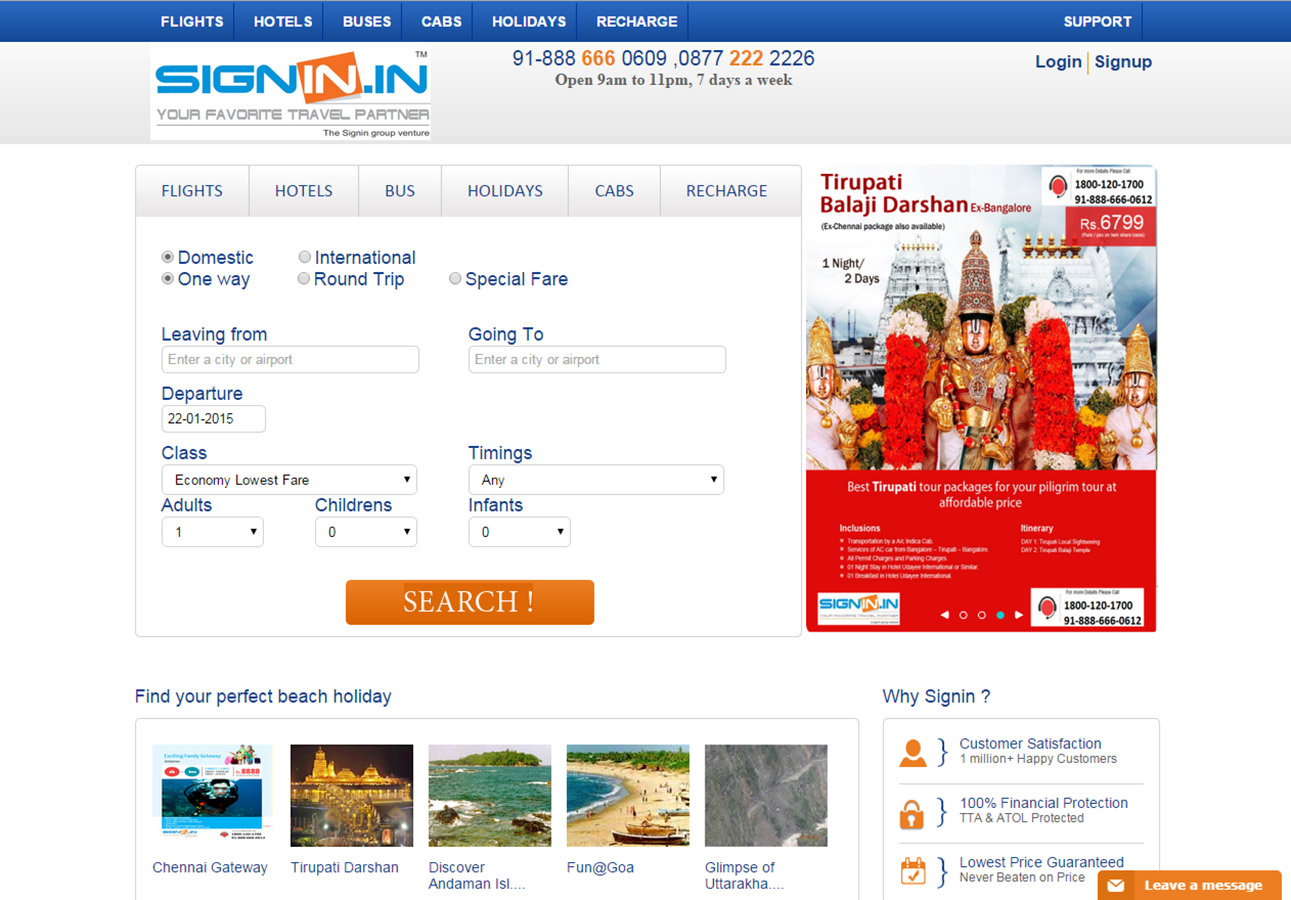
Task: Open BUSES in the top navigation bar
Action: pyautogui.click(x=367, y=21)
